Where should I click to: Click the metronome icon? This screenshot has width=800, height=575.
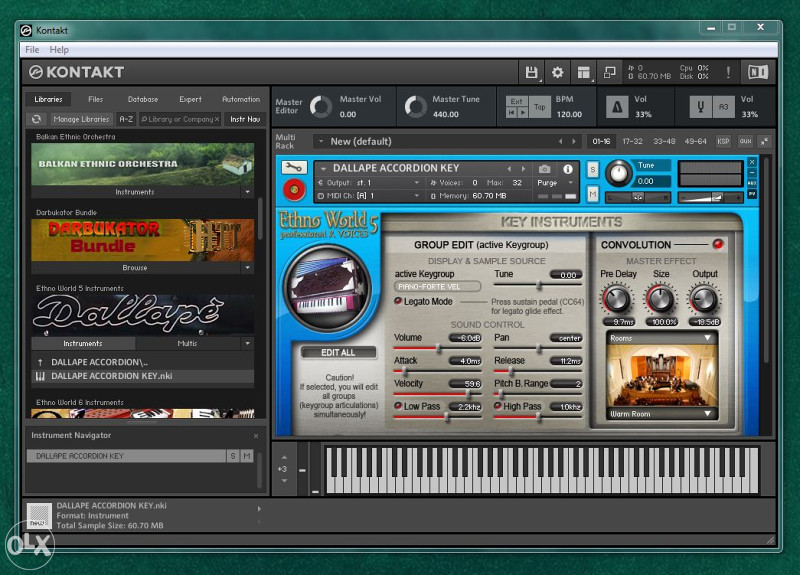(x=617, y=107)
